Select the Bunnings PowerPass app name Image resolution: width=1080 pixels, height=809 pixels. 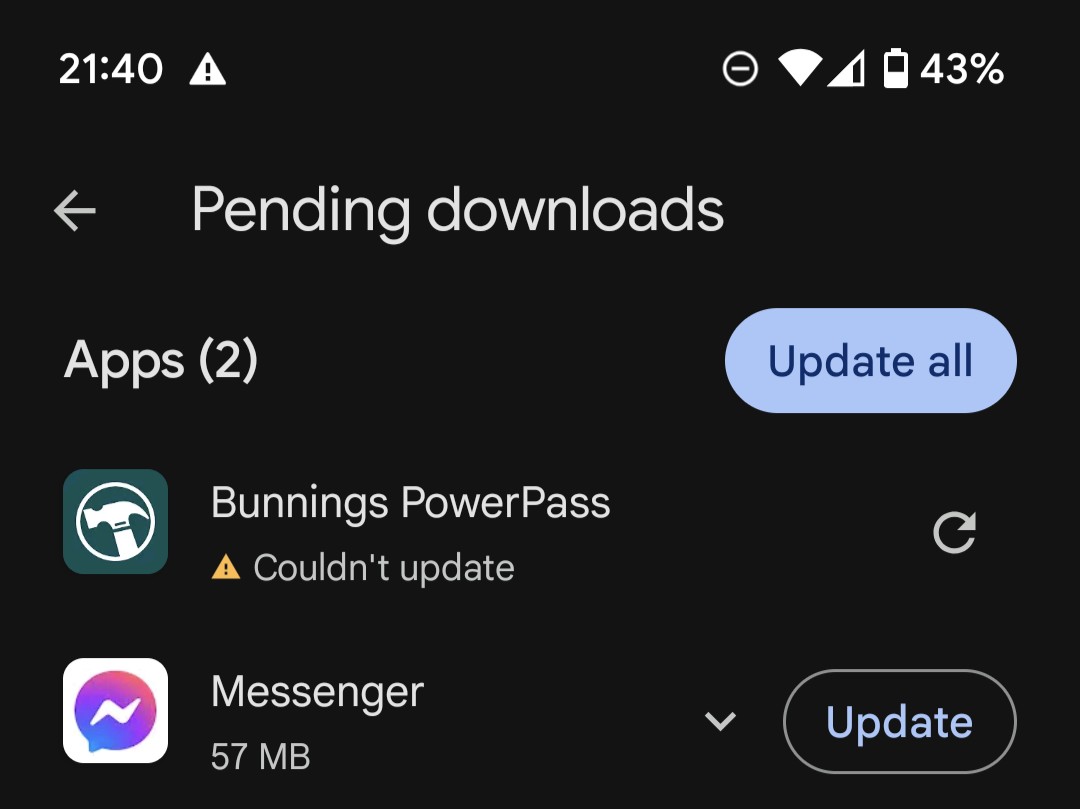(411, 503)
